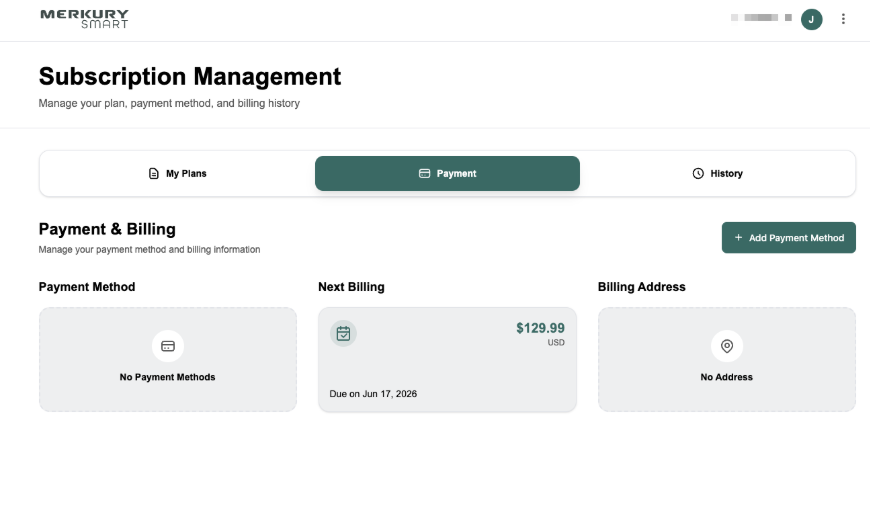Click the clock icon beside History
Viewport: 870px width, 510px height.
coord(698,174)
